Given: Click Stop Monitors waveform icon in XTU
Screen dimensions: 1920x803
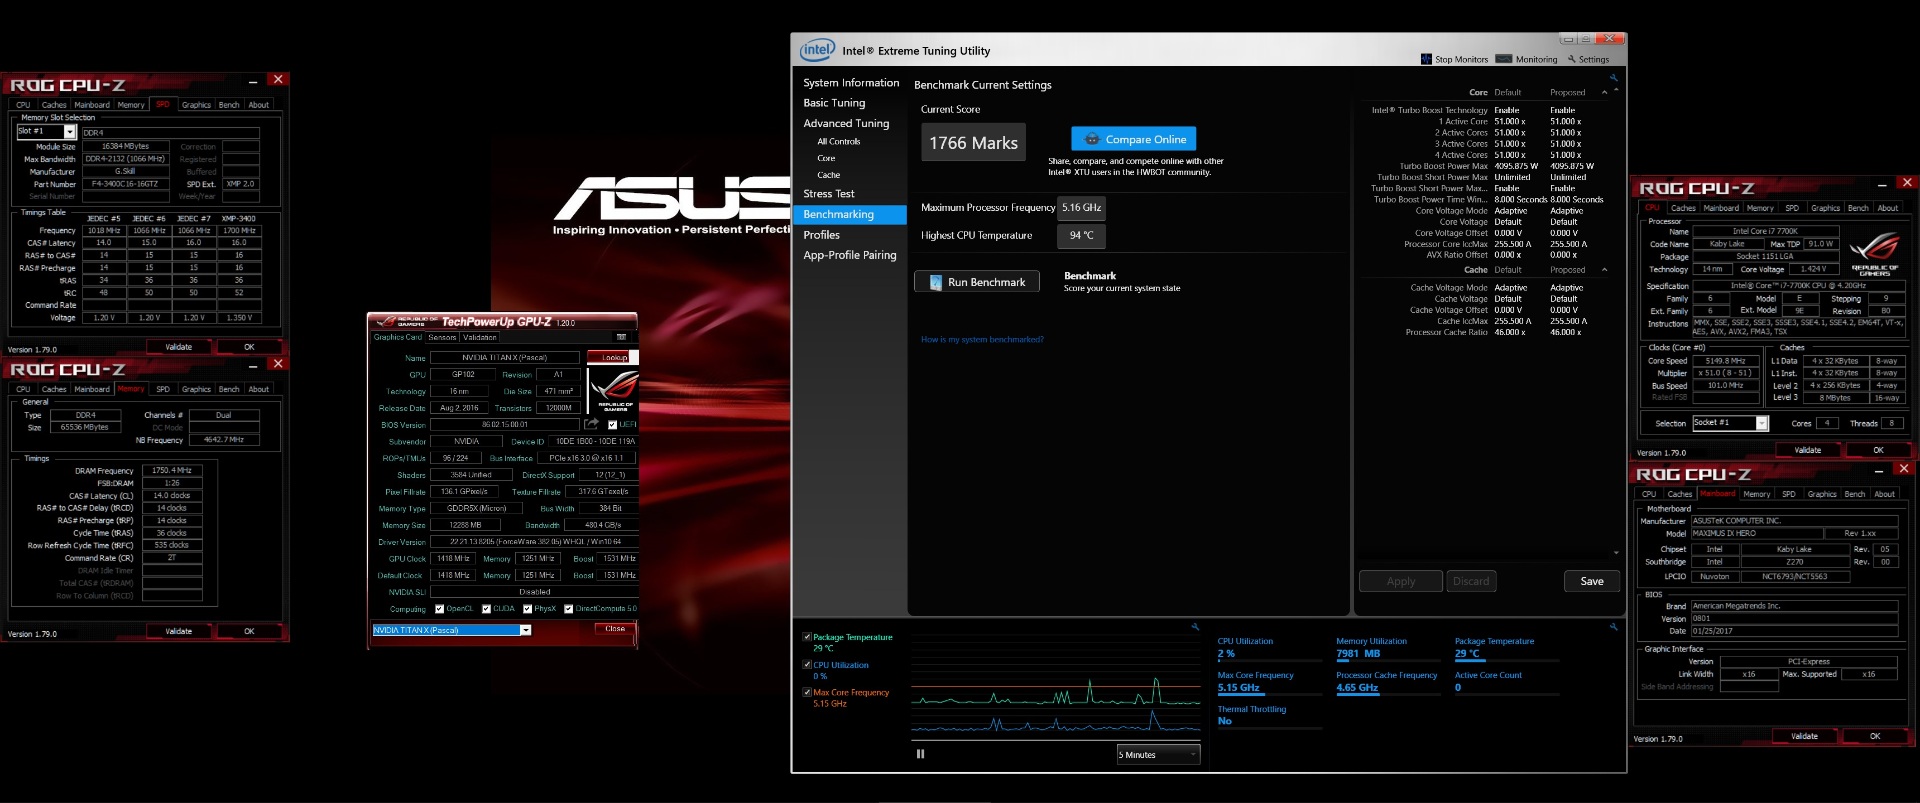Looking at the screenshot, I should coord(1426,59).
